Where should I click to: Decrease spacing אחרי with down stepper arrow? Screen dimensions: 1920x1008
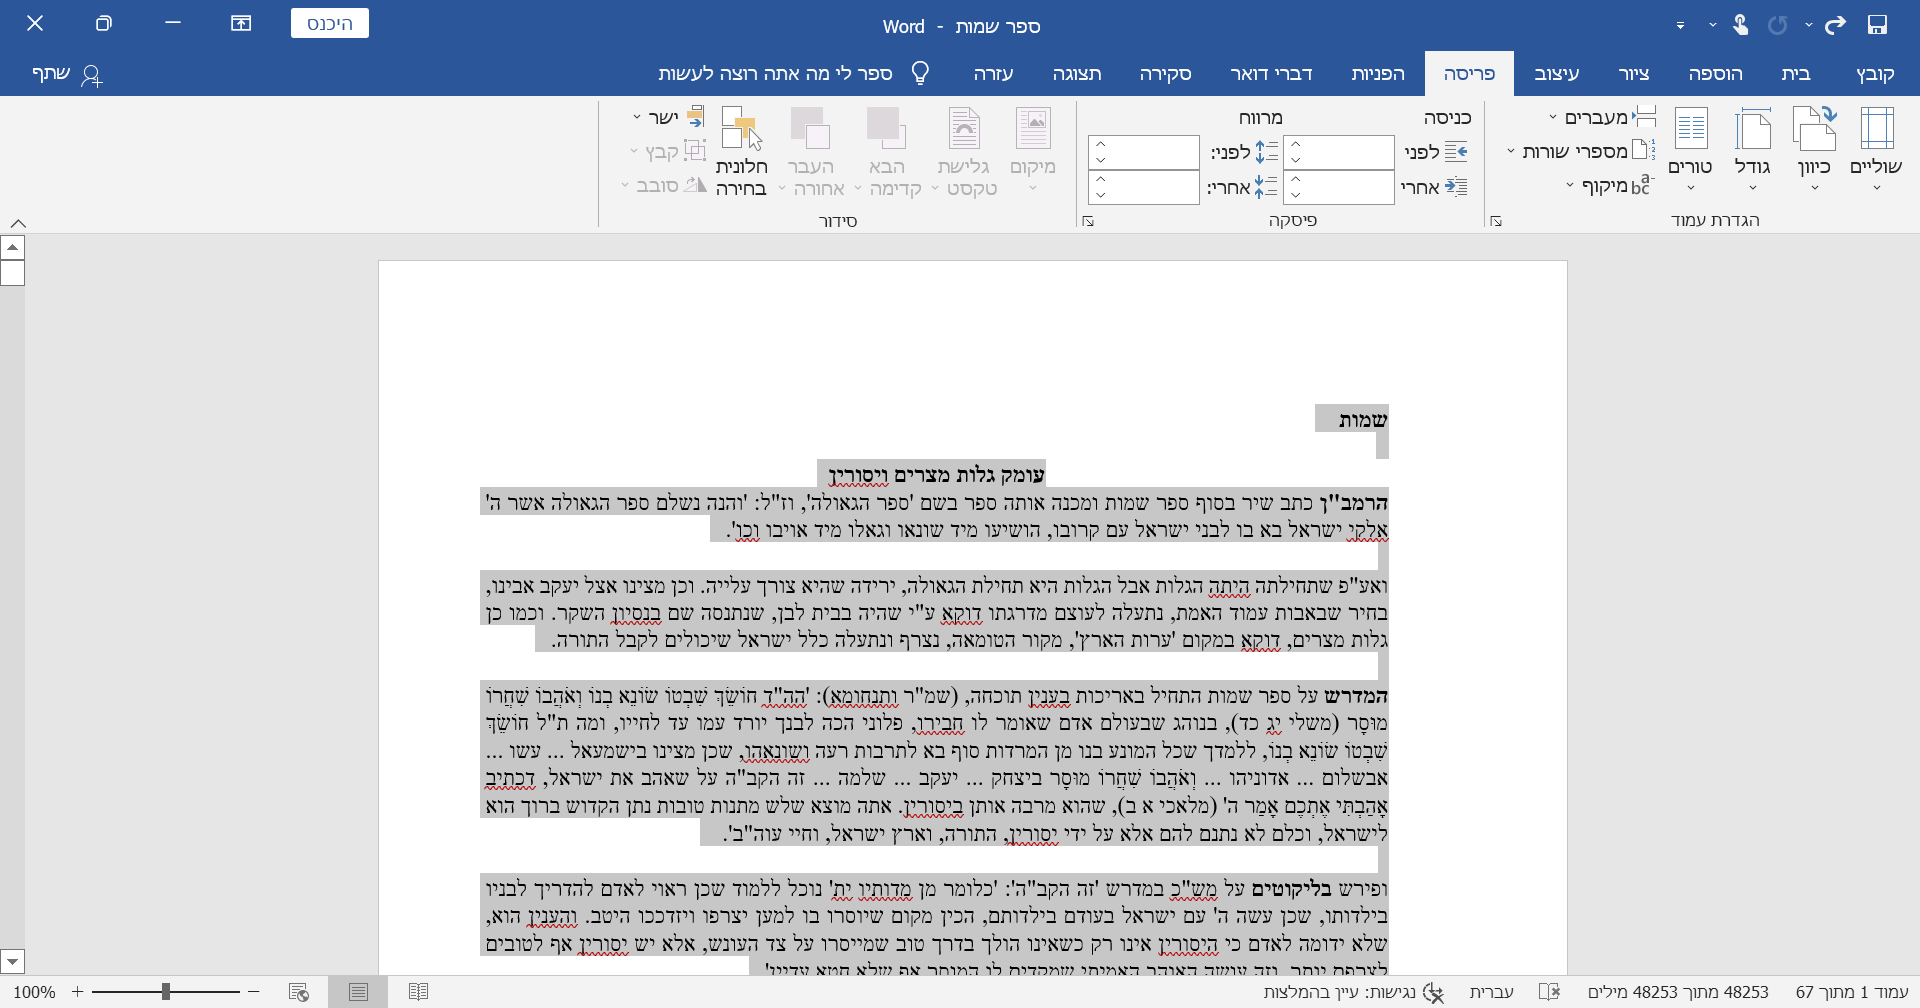pyautogui.click(x=1101, y=195)
